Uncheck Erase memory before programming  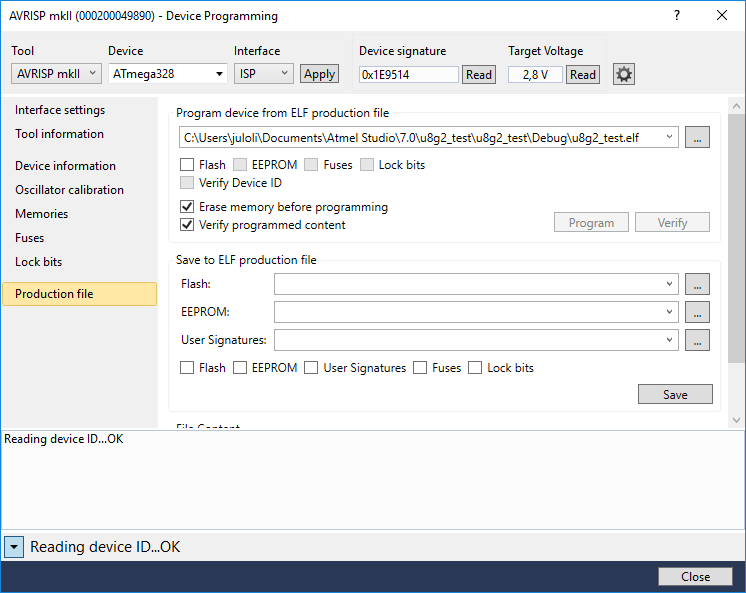187,207
